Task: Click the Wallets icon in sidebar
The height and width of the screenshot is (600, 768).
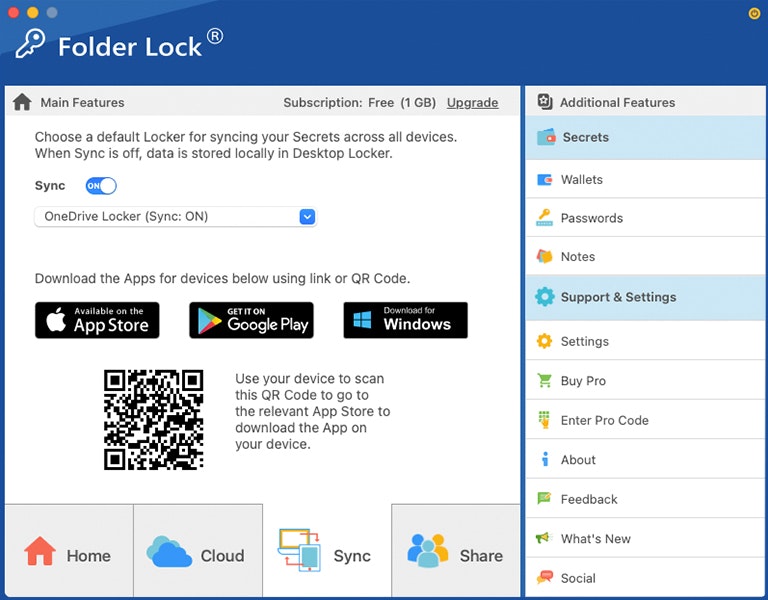Action: pos(545,180)
